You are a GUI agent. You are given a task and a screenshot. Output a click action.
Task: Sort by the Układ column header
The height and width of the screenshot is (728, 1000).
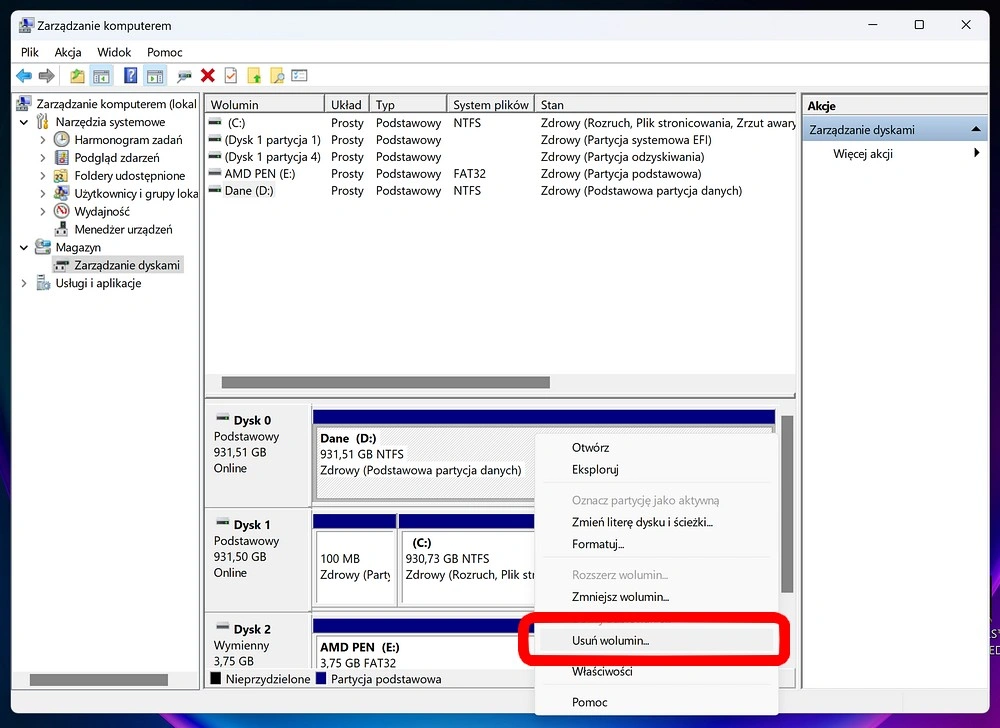346,105
